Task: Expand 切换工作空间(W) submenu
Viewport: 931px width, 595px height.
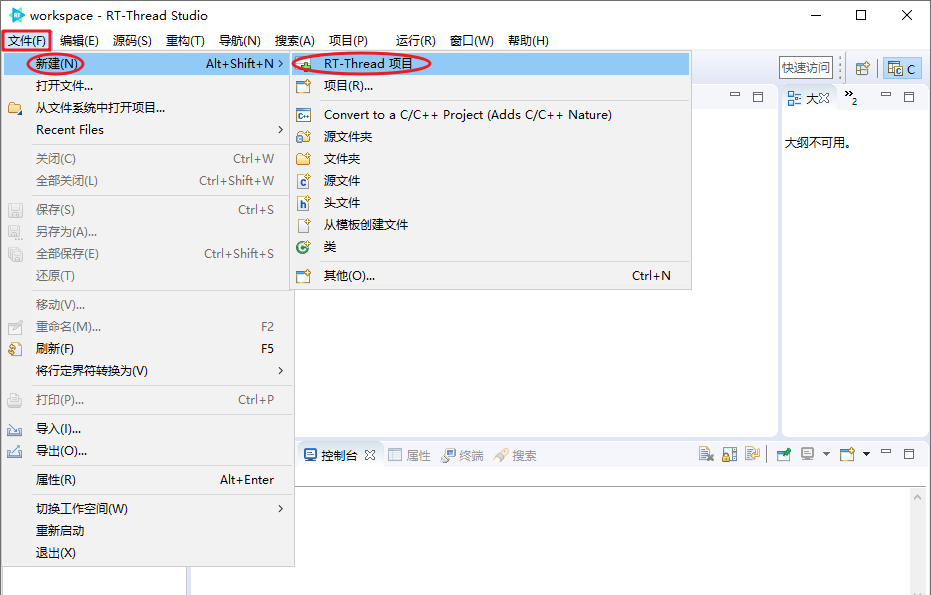Action: coord(147,508)
